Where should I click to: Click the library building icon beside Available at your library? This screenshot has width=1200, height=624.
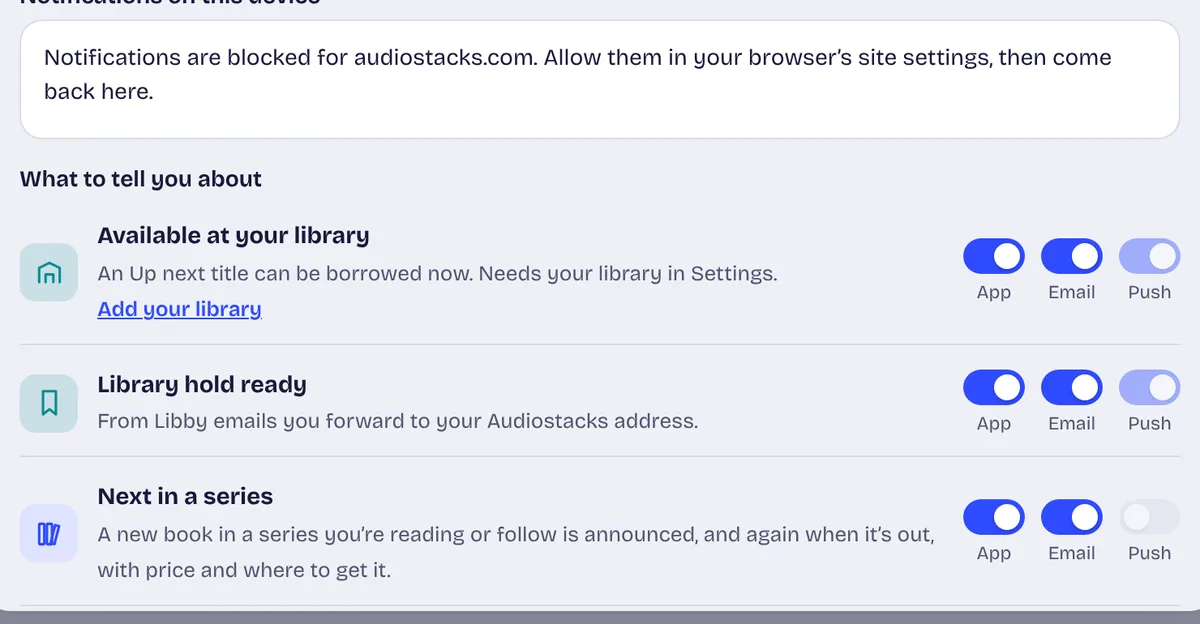pos(49,272)
